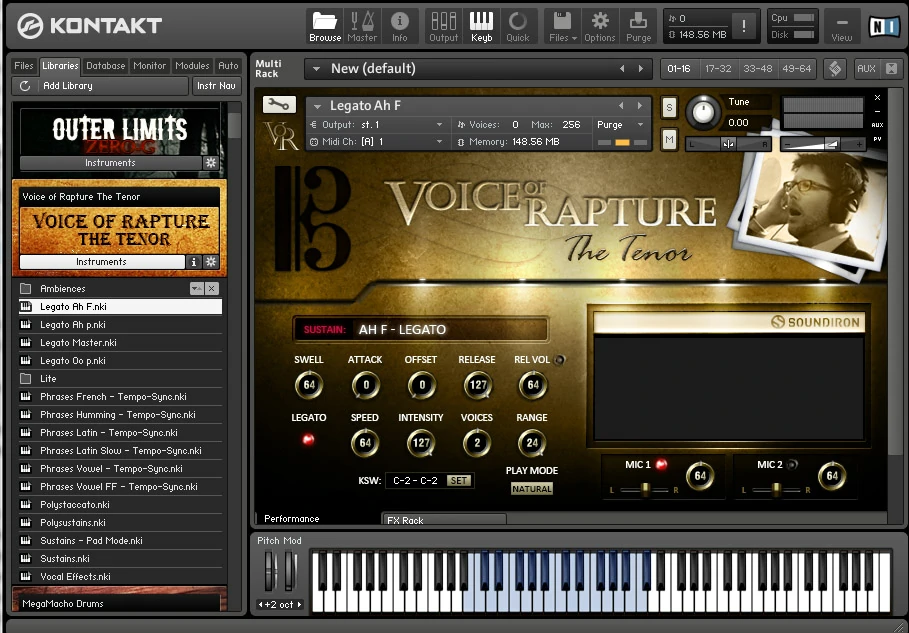Open Voice of Rapture Instruments button
This screenshot has height=633, width=909.
coord(101,262)
